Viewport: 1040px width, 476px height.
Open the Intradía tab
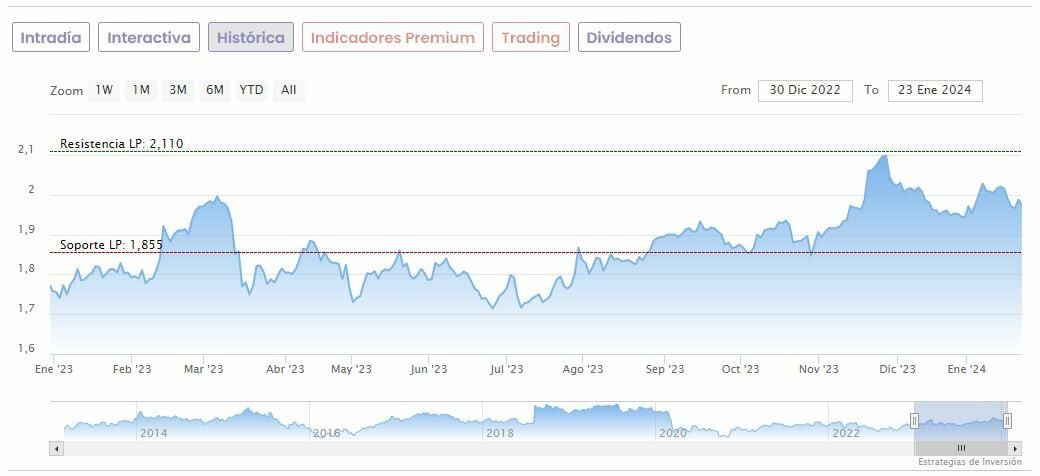[51, 38]
